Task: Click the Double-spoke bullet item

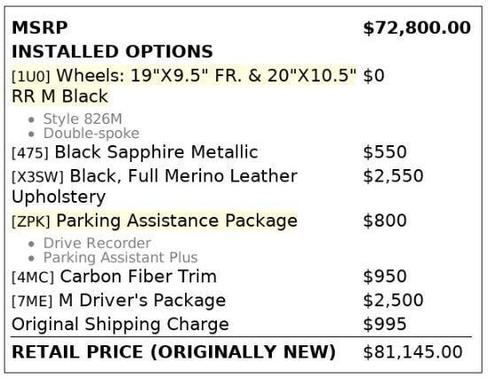Action: (91, 133)
